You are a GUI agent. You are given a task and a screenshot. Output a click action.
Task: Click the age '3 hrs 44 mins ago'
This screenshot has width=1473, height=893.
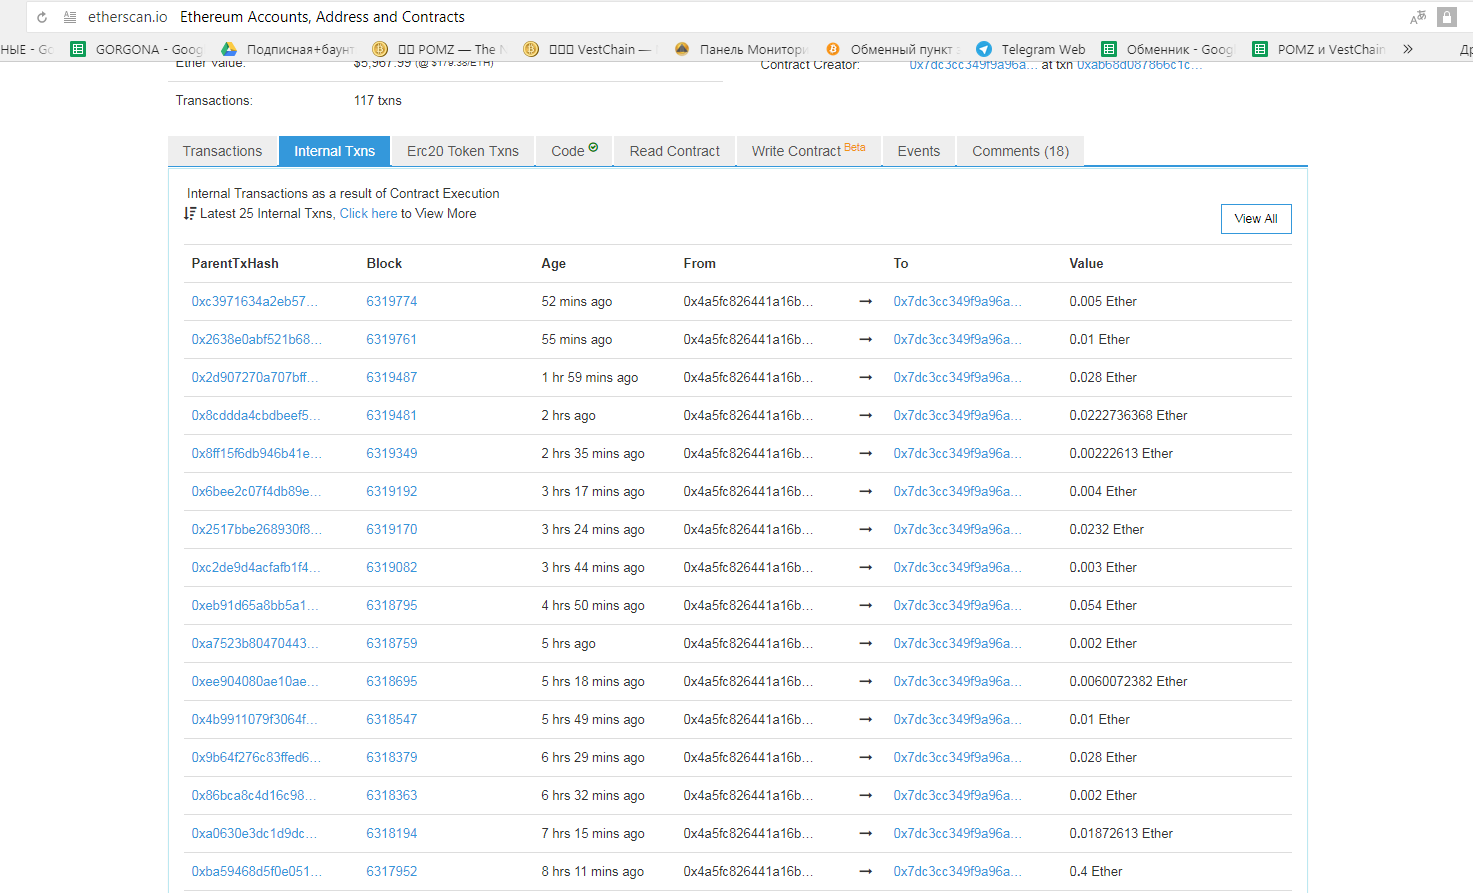point(593,567)
